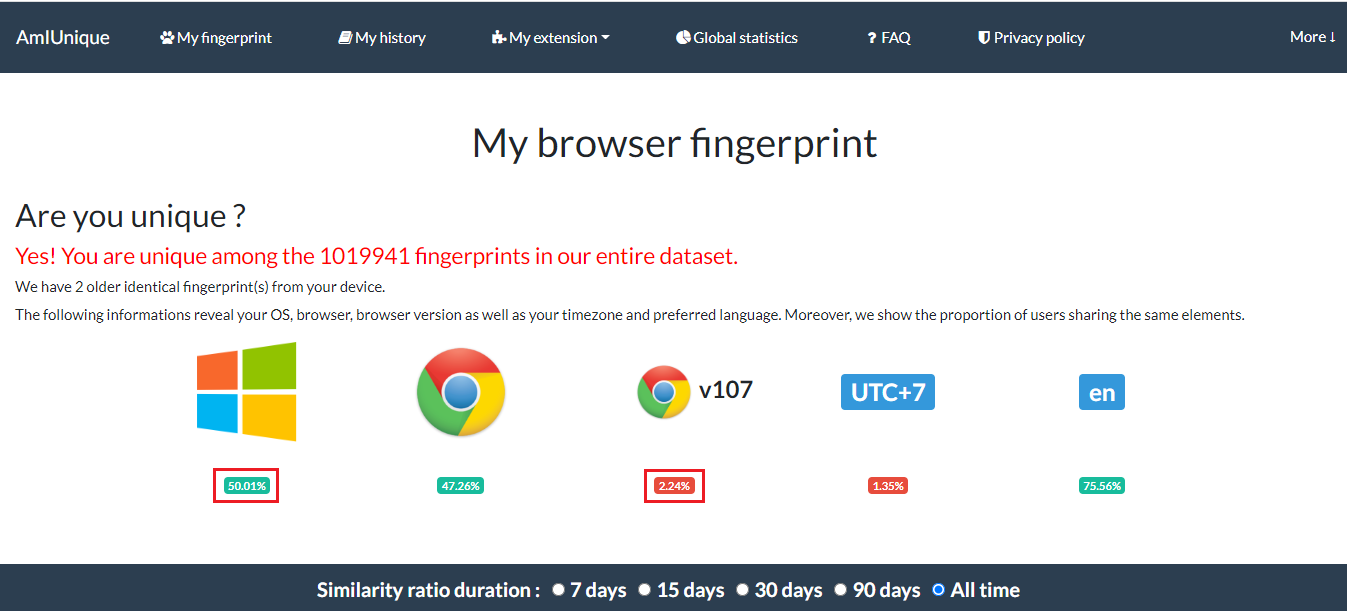Viewport: 1347px width, 611px height.
Task: Click the Windows OS logo icon
Action: 247,391
